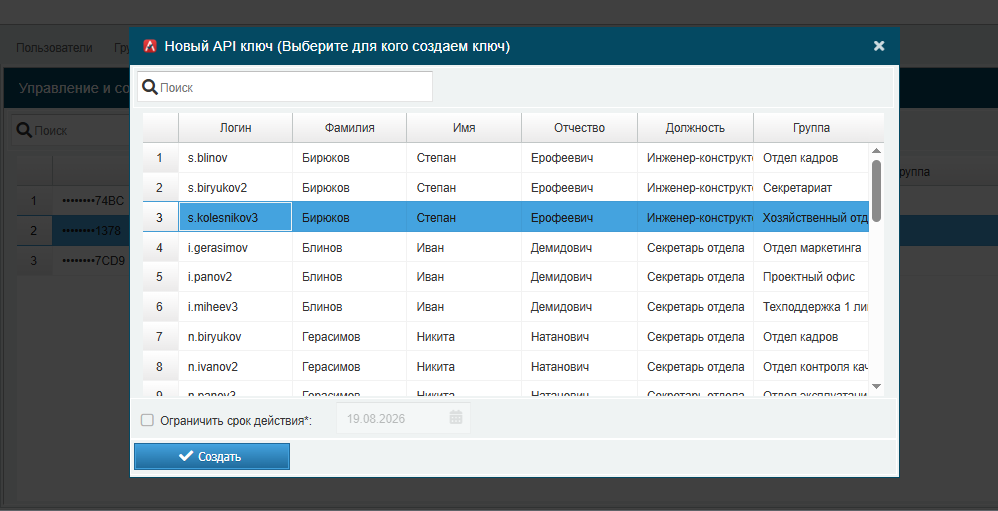Click the Иван name cell in row 4
The image size is (998, 511).
point(464,248)
